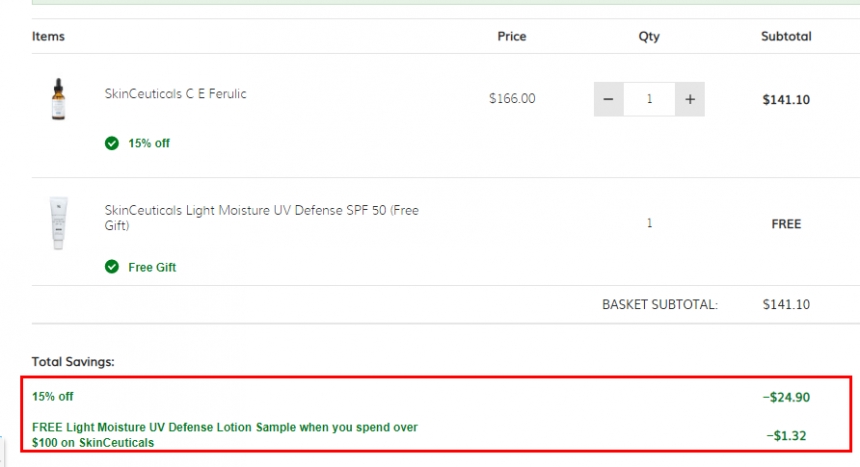860x467 pixels.
Task: Click the green checkmark icon beside Free Gift
Action: click(112, 267)
